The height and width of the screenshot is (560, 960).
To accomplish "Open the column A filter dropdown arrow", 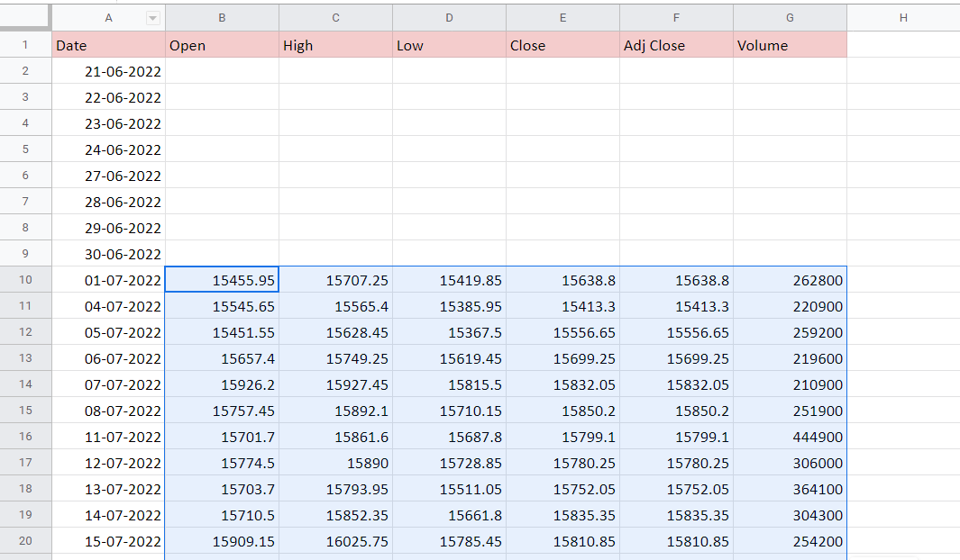I will (x=153, y=18).
